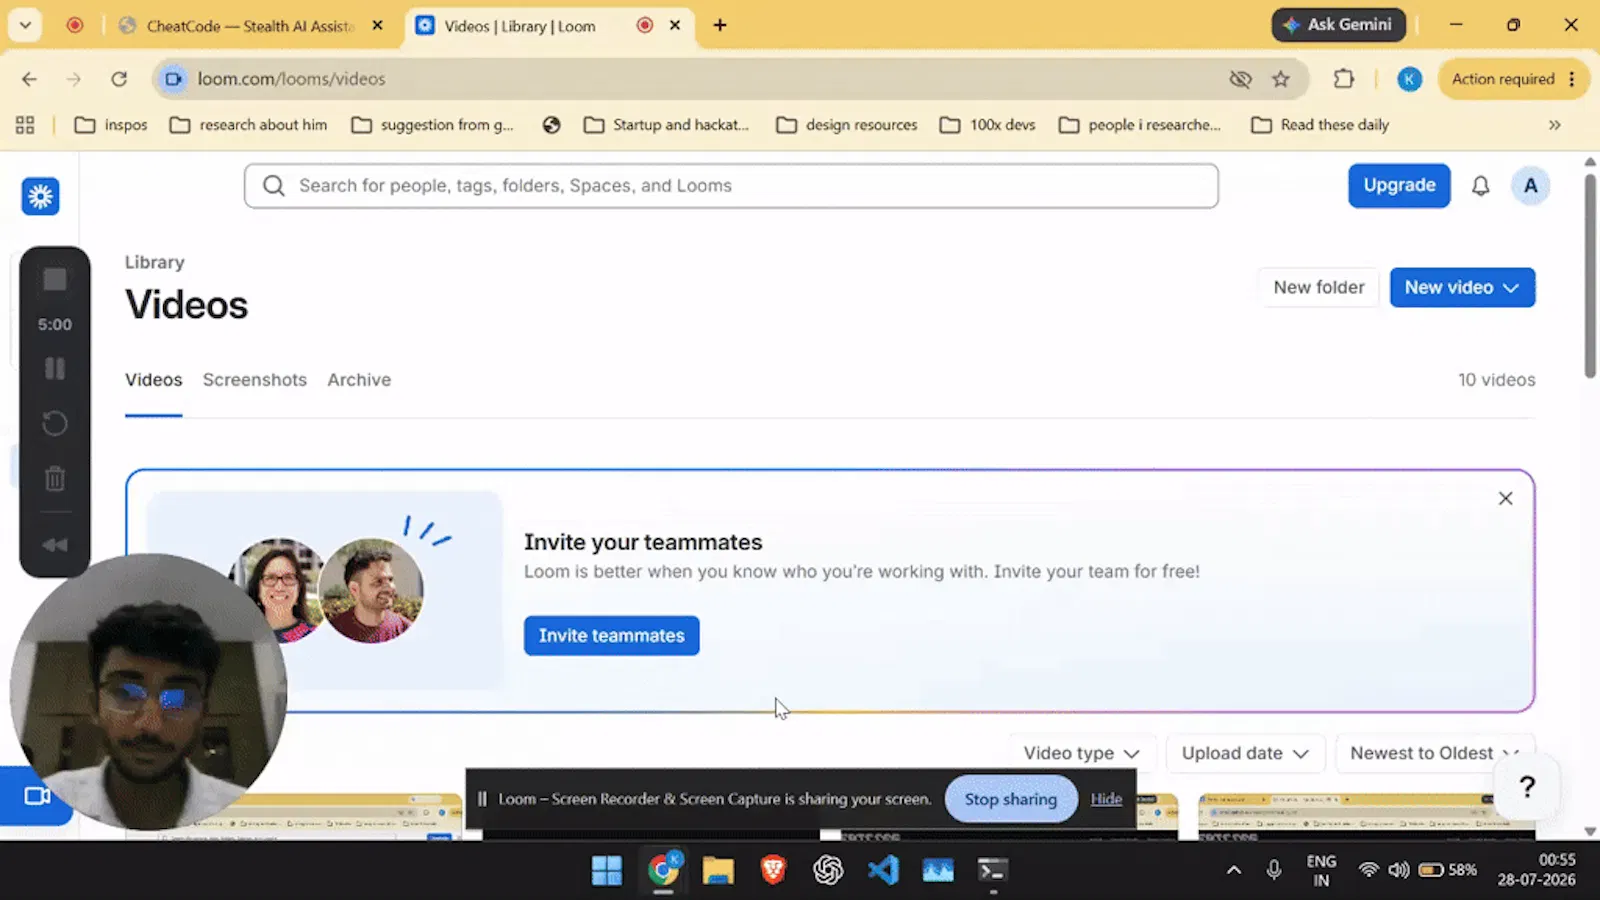Click the New folder button
1600x900 pixels.
point(1318,288)
